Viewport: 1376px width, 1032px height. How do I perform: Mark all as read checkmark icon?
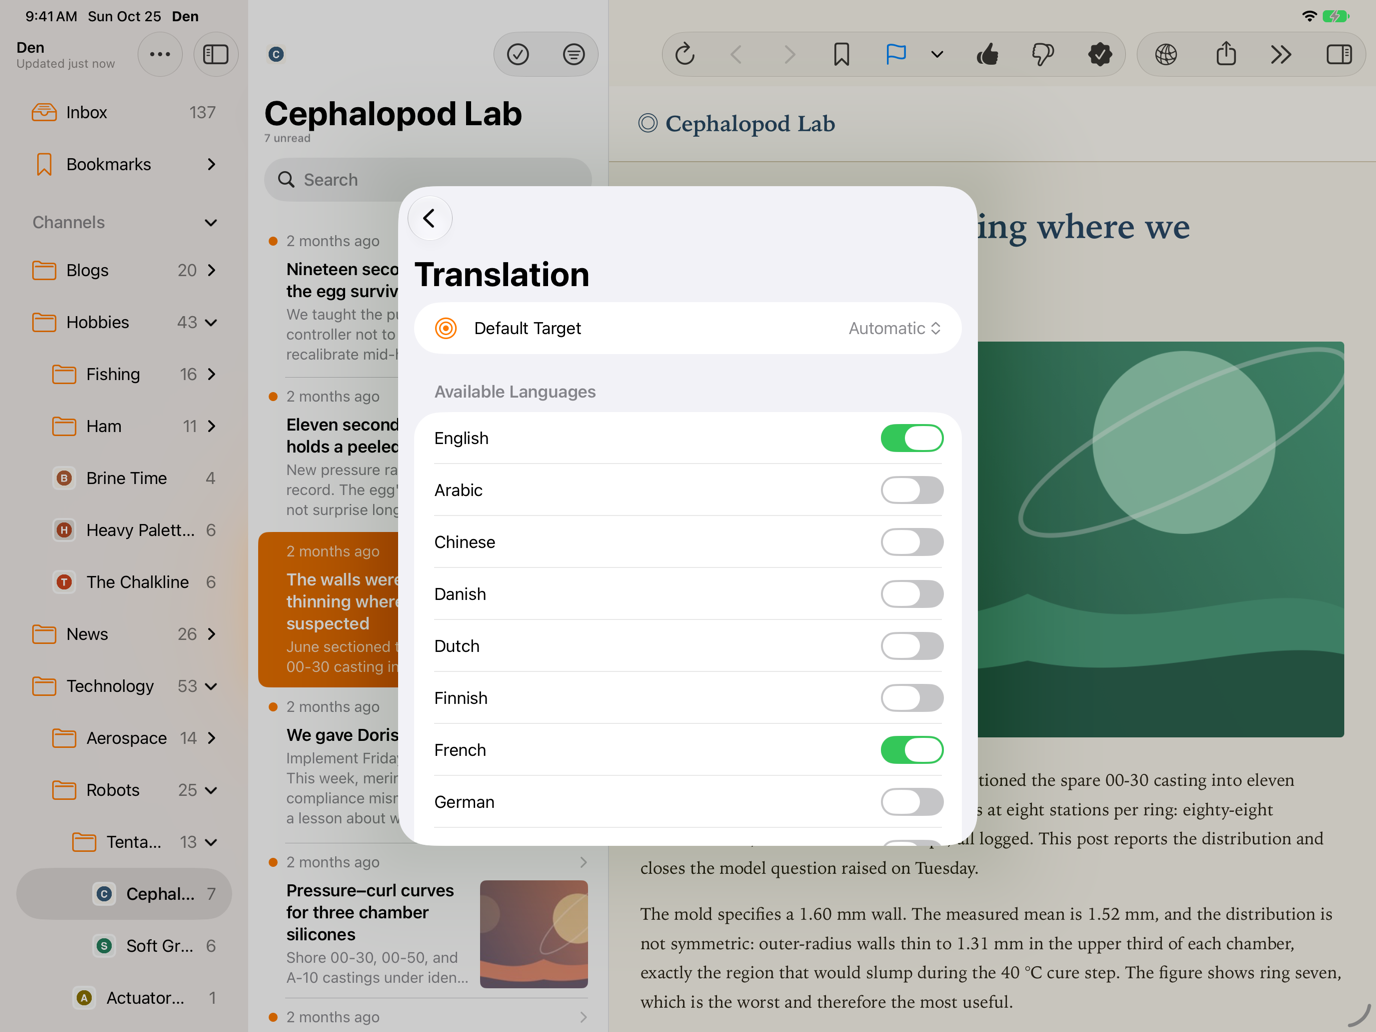[518, 54]
